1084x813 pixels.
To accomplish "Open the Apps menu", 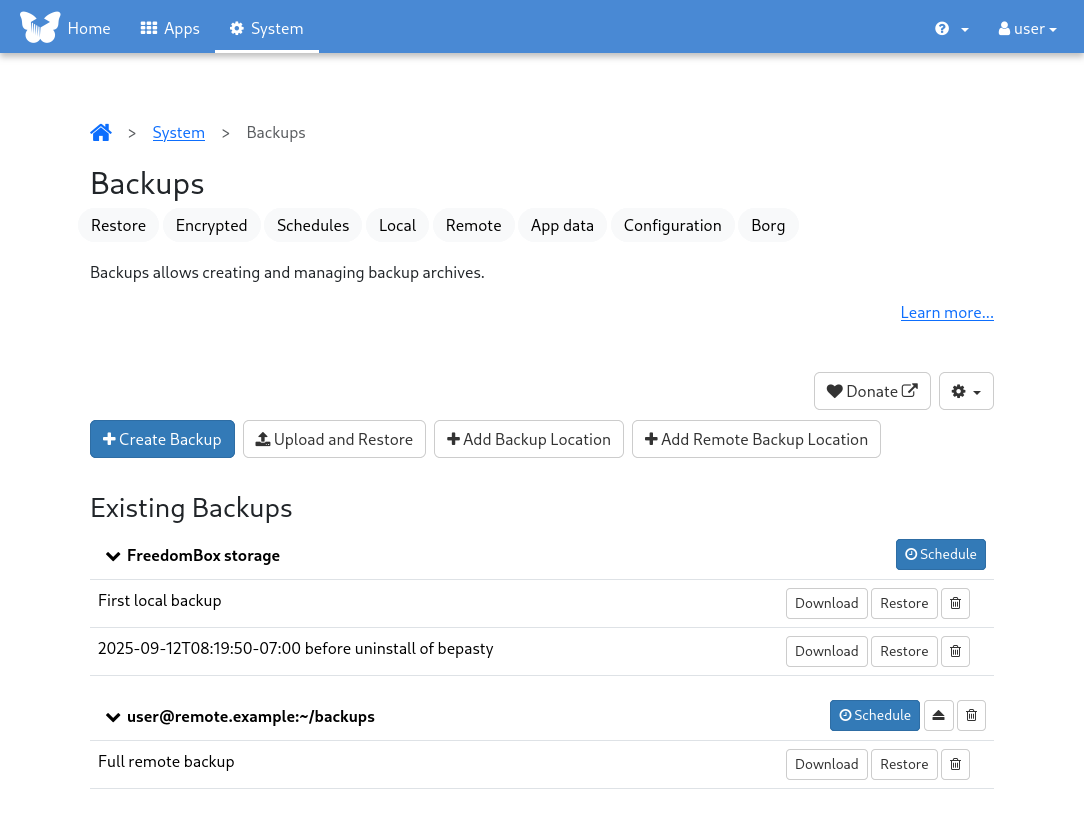I will click(169, 28).
